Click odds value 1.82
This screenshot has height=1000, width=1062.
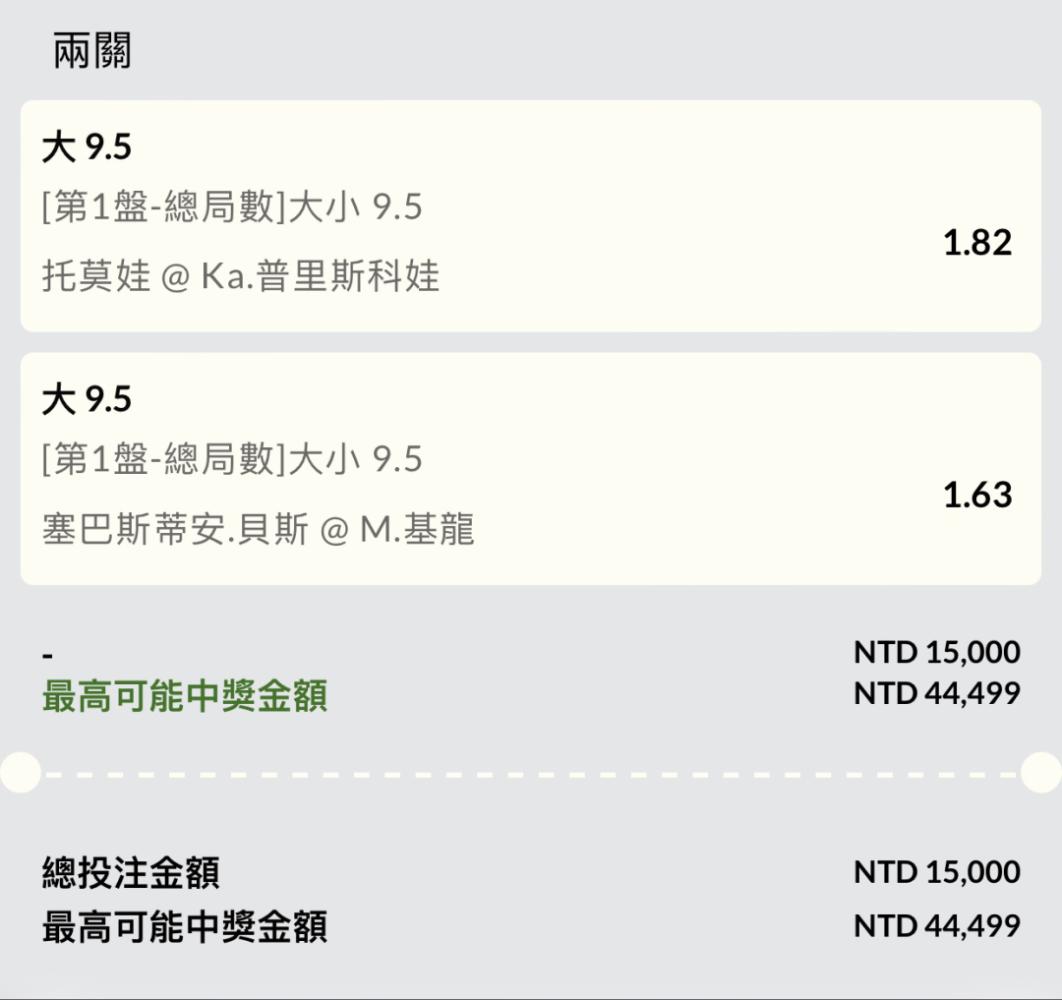click(x=977, y=243)
